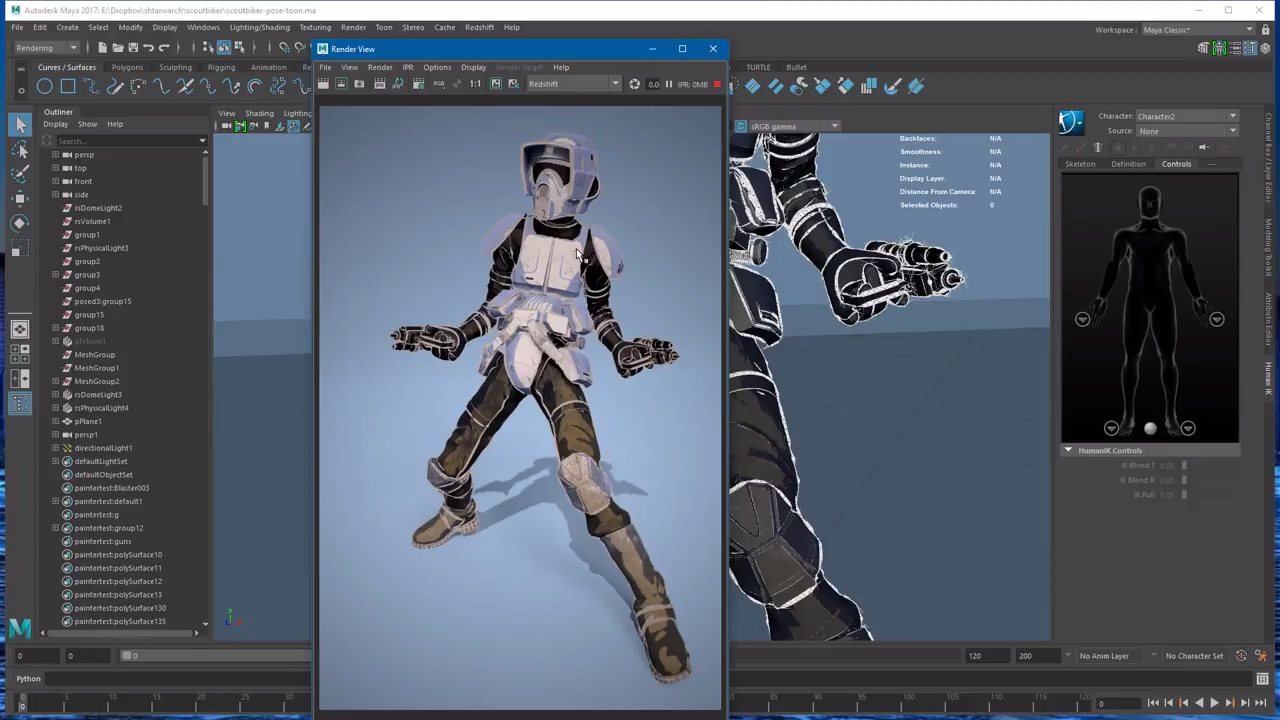1280x720 pixels.
Task: Open Redshift renderer dropdown in Render View
Action: coord(573,84)
